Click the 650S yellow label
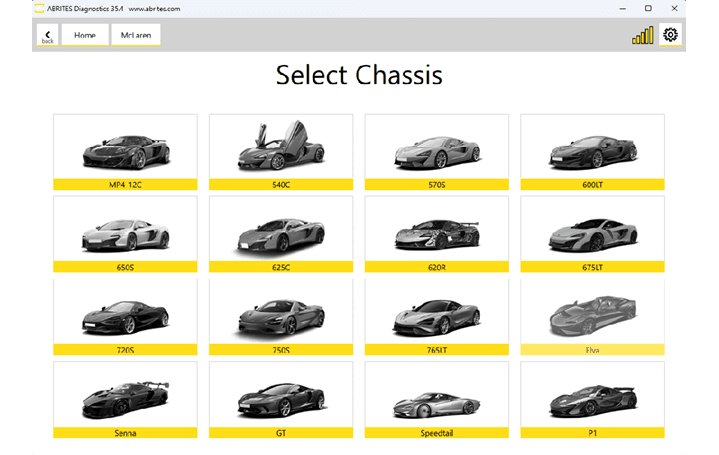The height and width of the screenshot is (455, 719). (125, 267)
